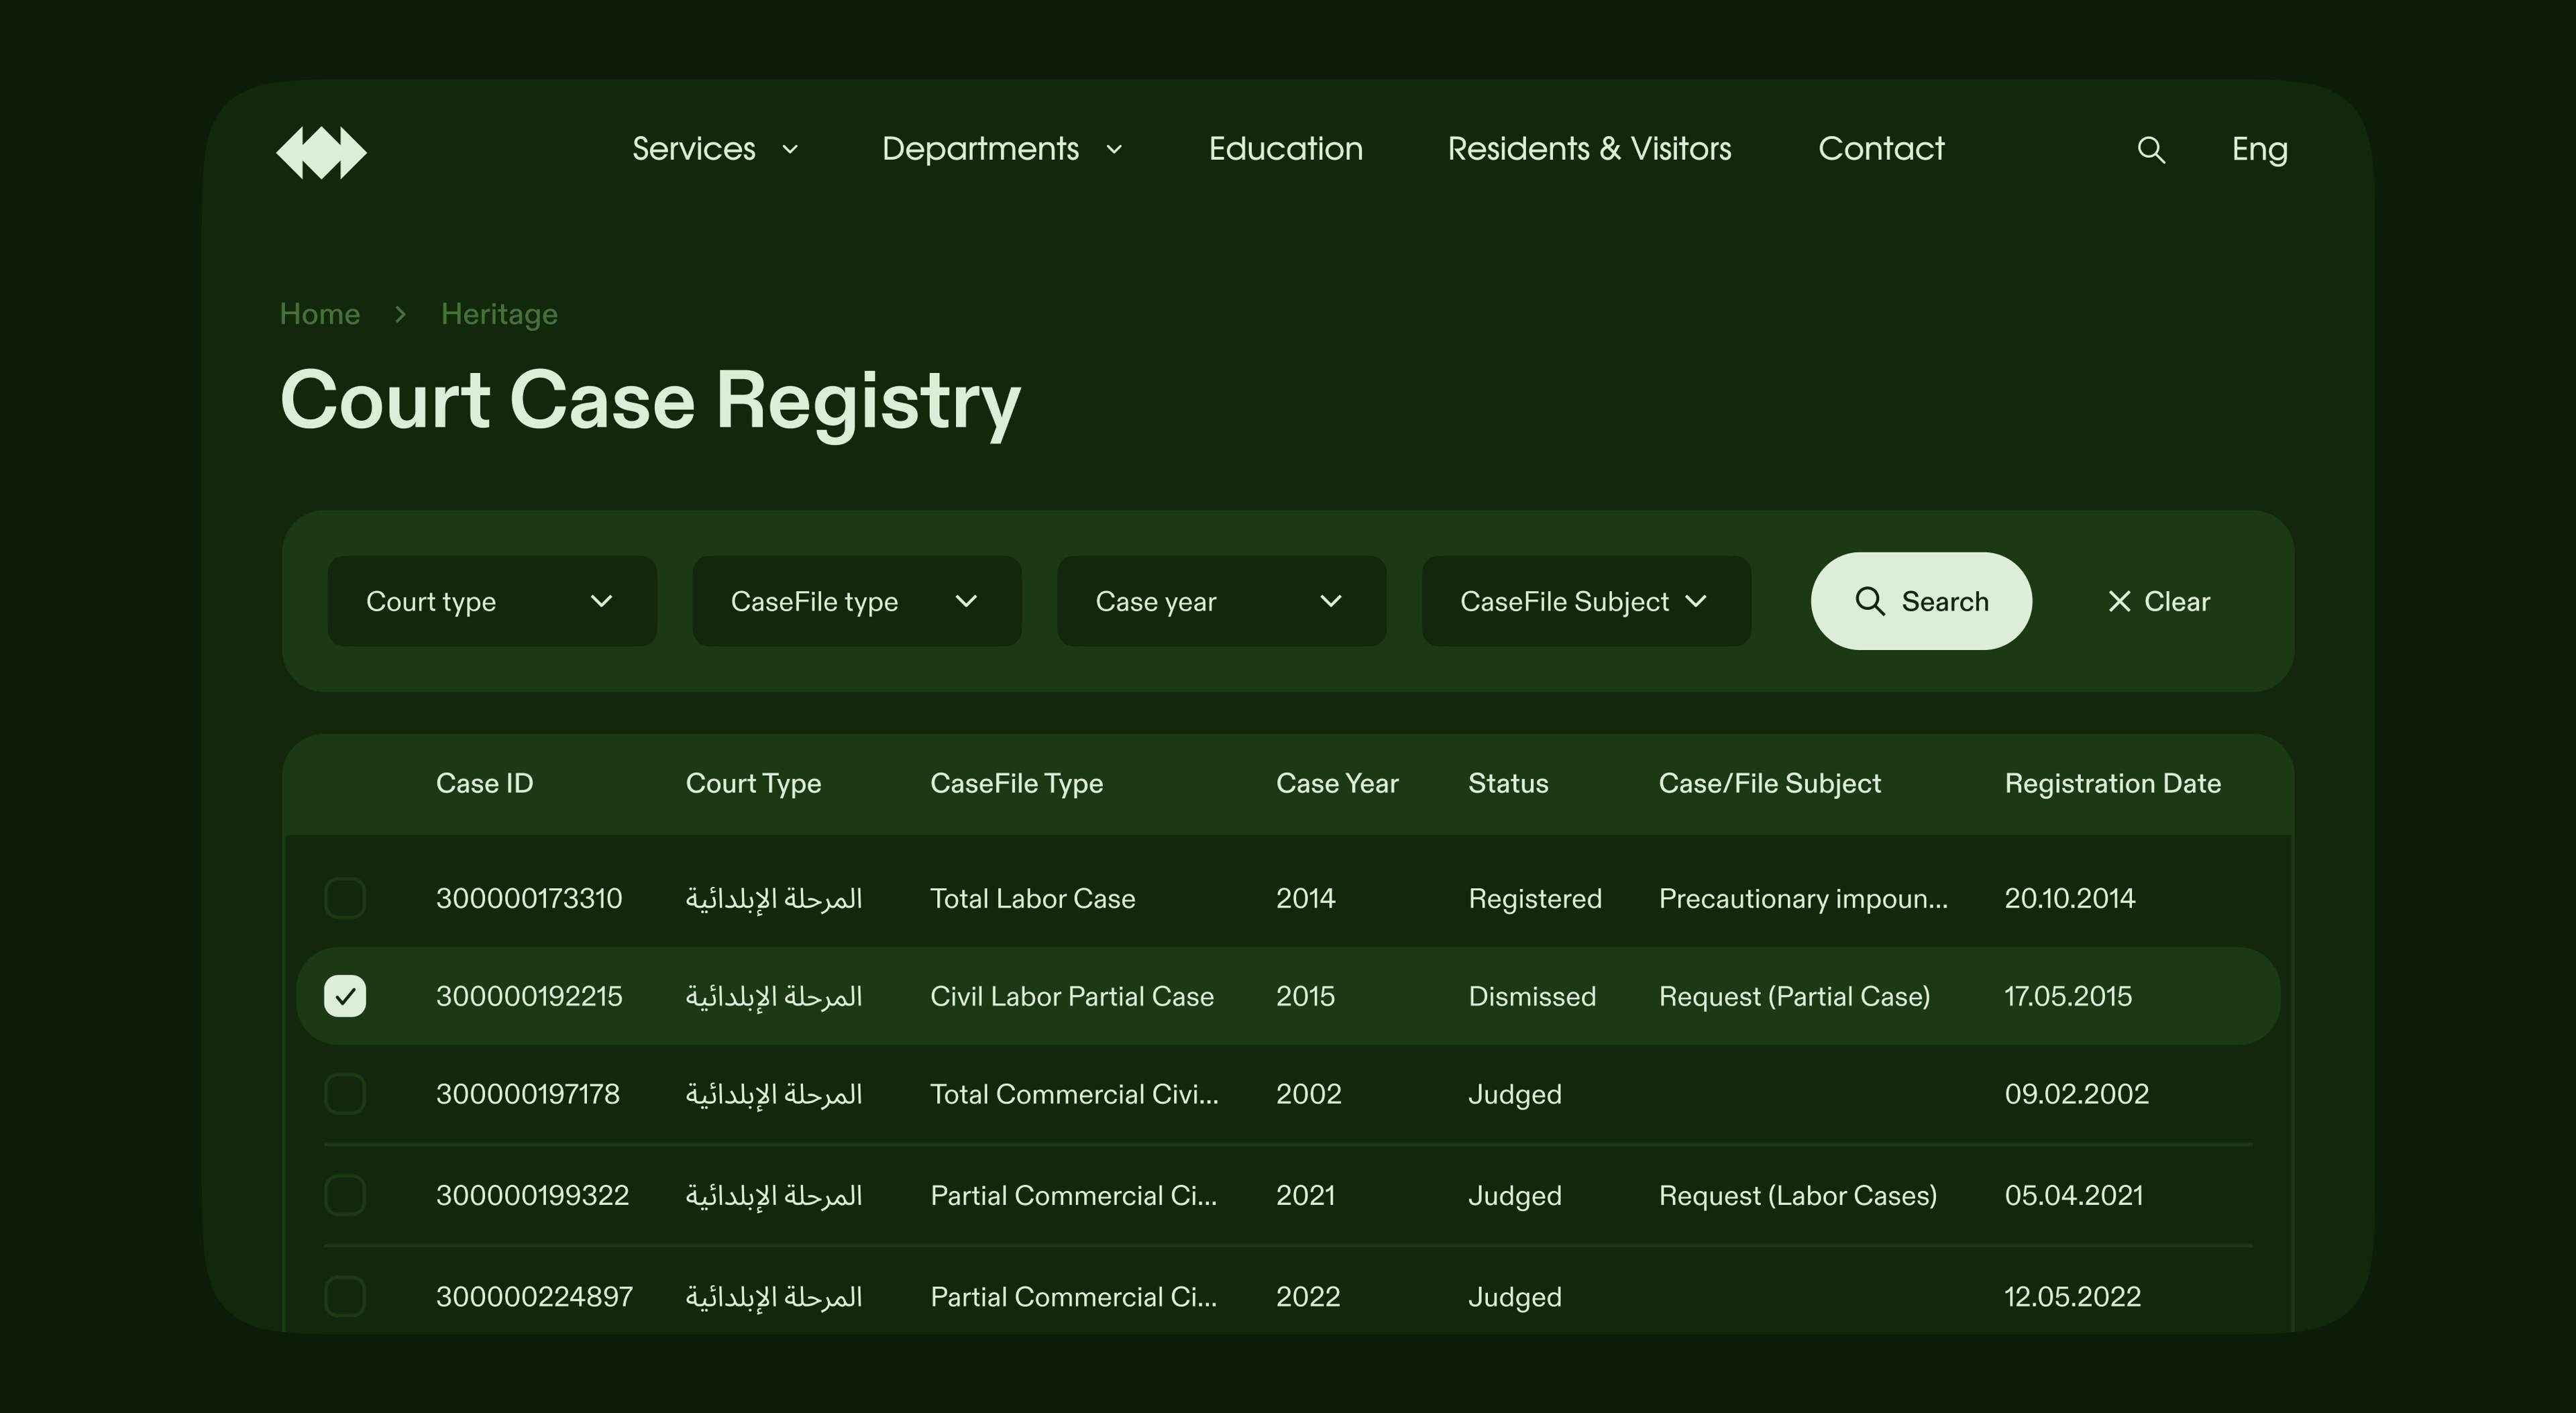Open the CaseFile Subject dropdown
This screenshot has height=1413, width=2576.
[x=1586, y=601]
